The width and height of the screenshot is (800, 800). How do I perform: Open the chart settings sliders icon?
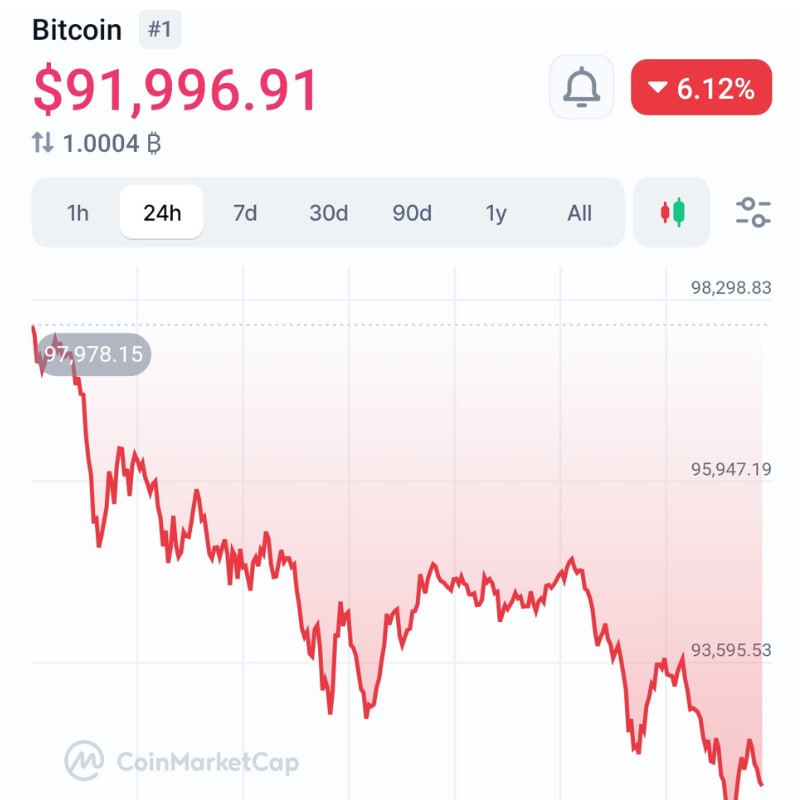pos(753,212)
